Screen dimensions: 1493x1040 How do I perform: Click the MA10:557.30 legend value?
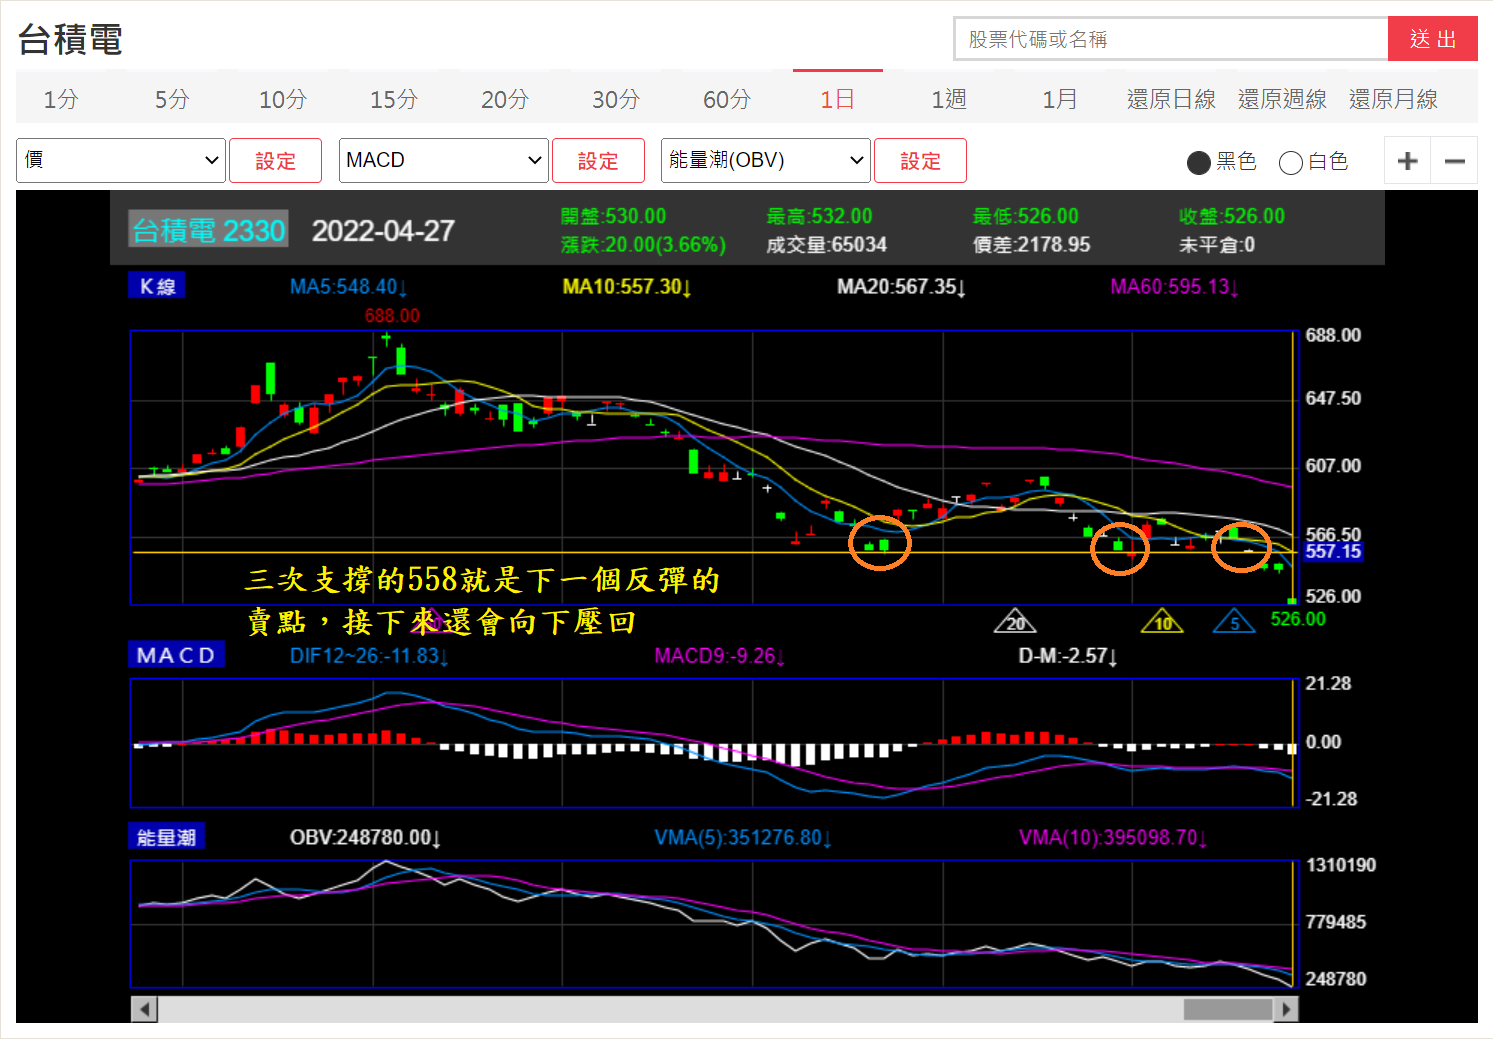point(627,287)
